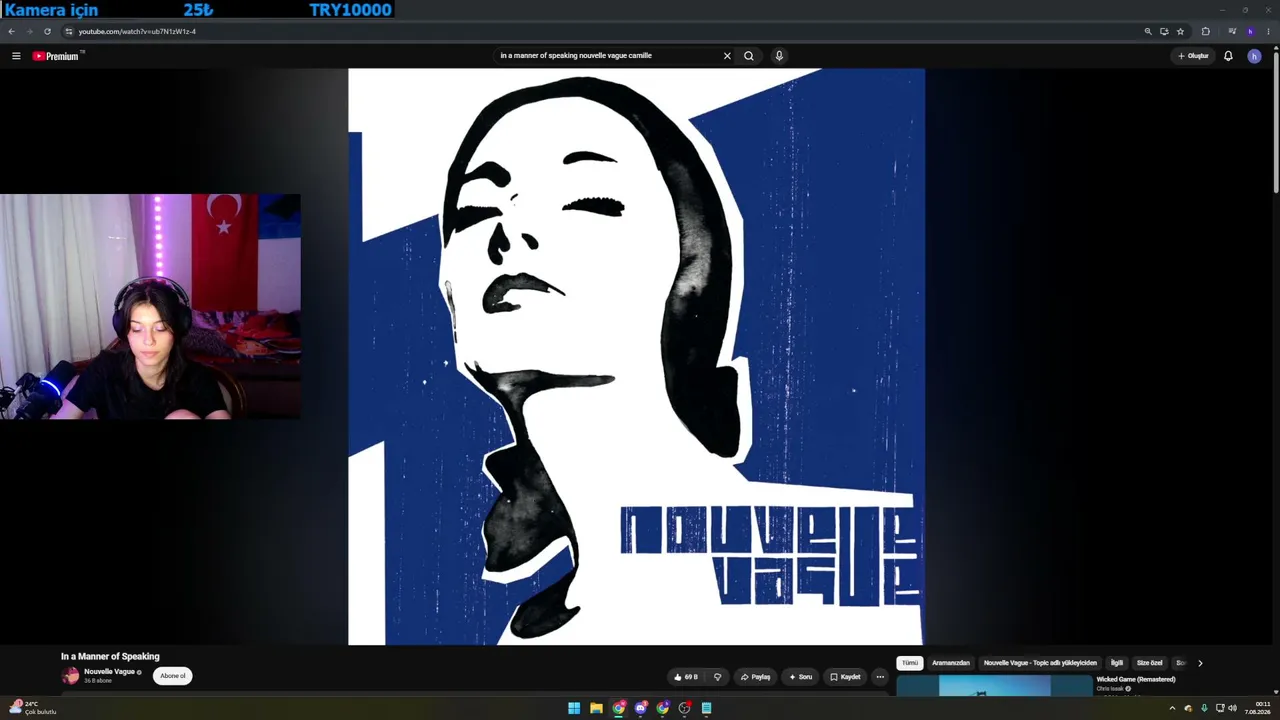Select the Aramanızdan filter chip
Image resolution: width=1280 pixels, height=720 pixels.
(x=951, y=663)
